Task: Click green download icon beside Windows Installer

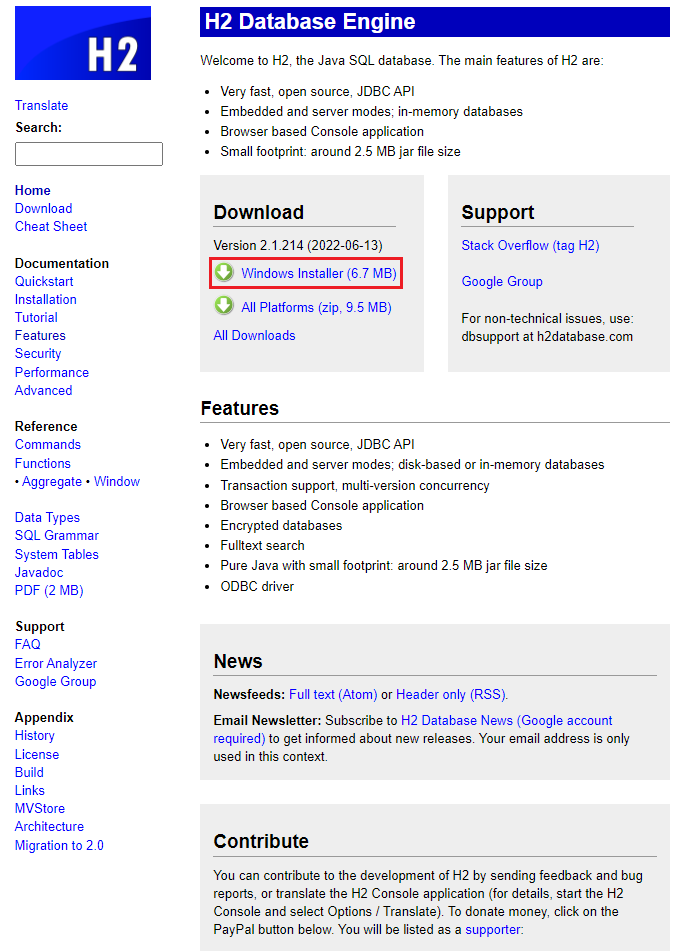Action: coord(225,273)
